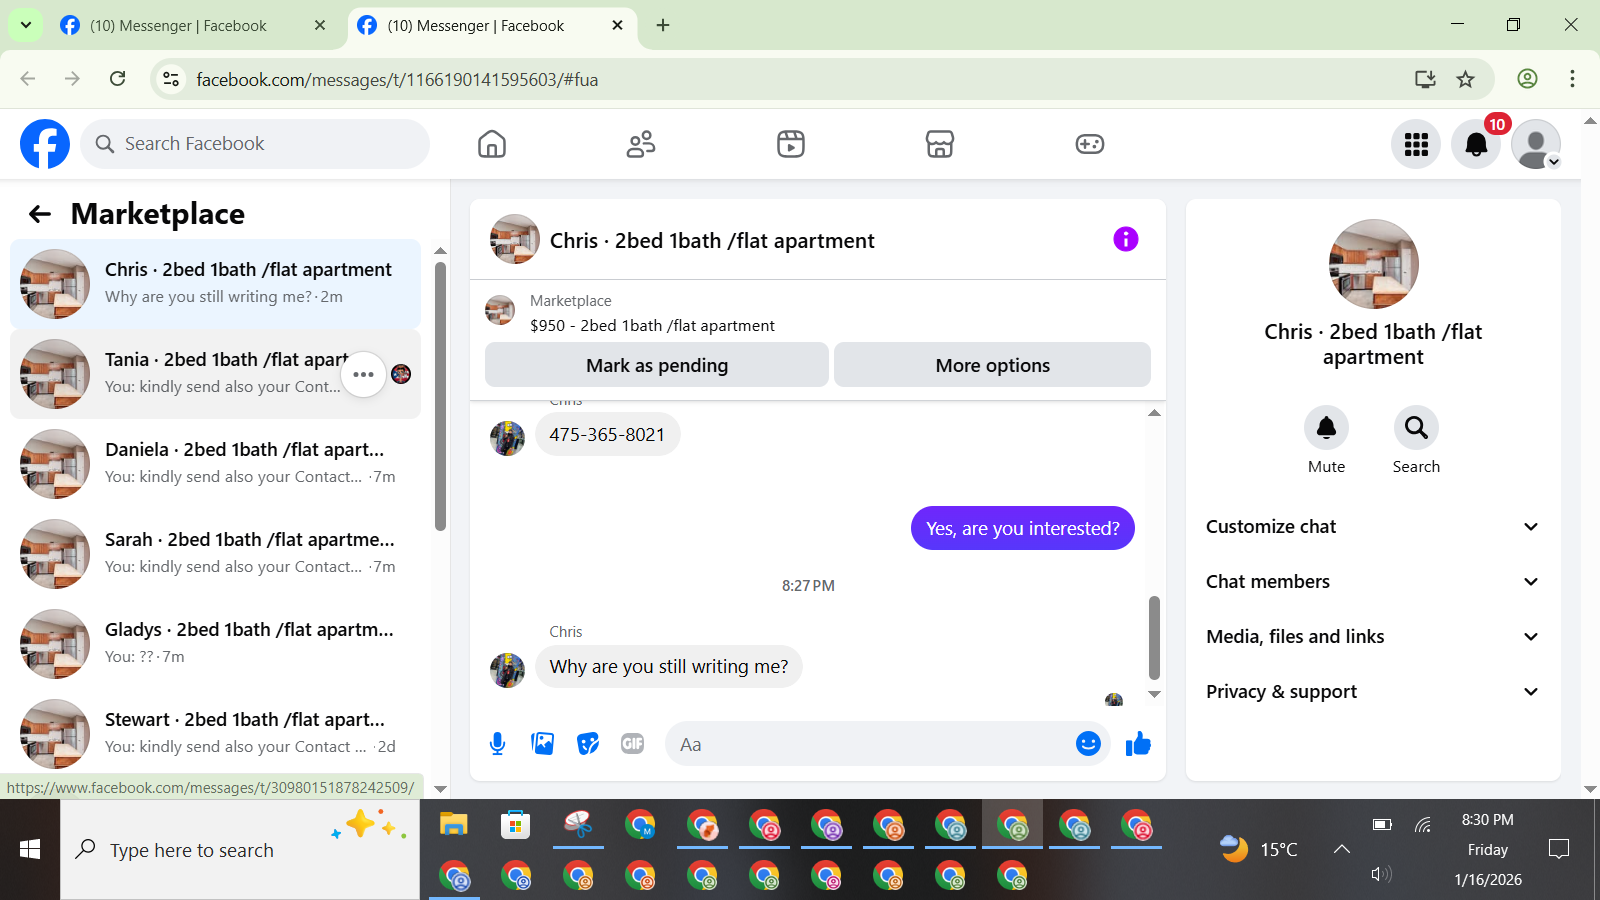This screenshot has width=1600, height=900.
Task: Open the Gaming icon in top navigation
Action: (1090, 144)
